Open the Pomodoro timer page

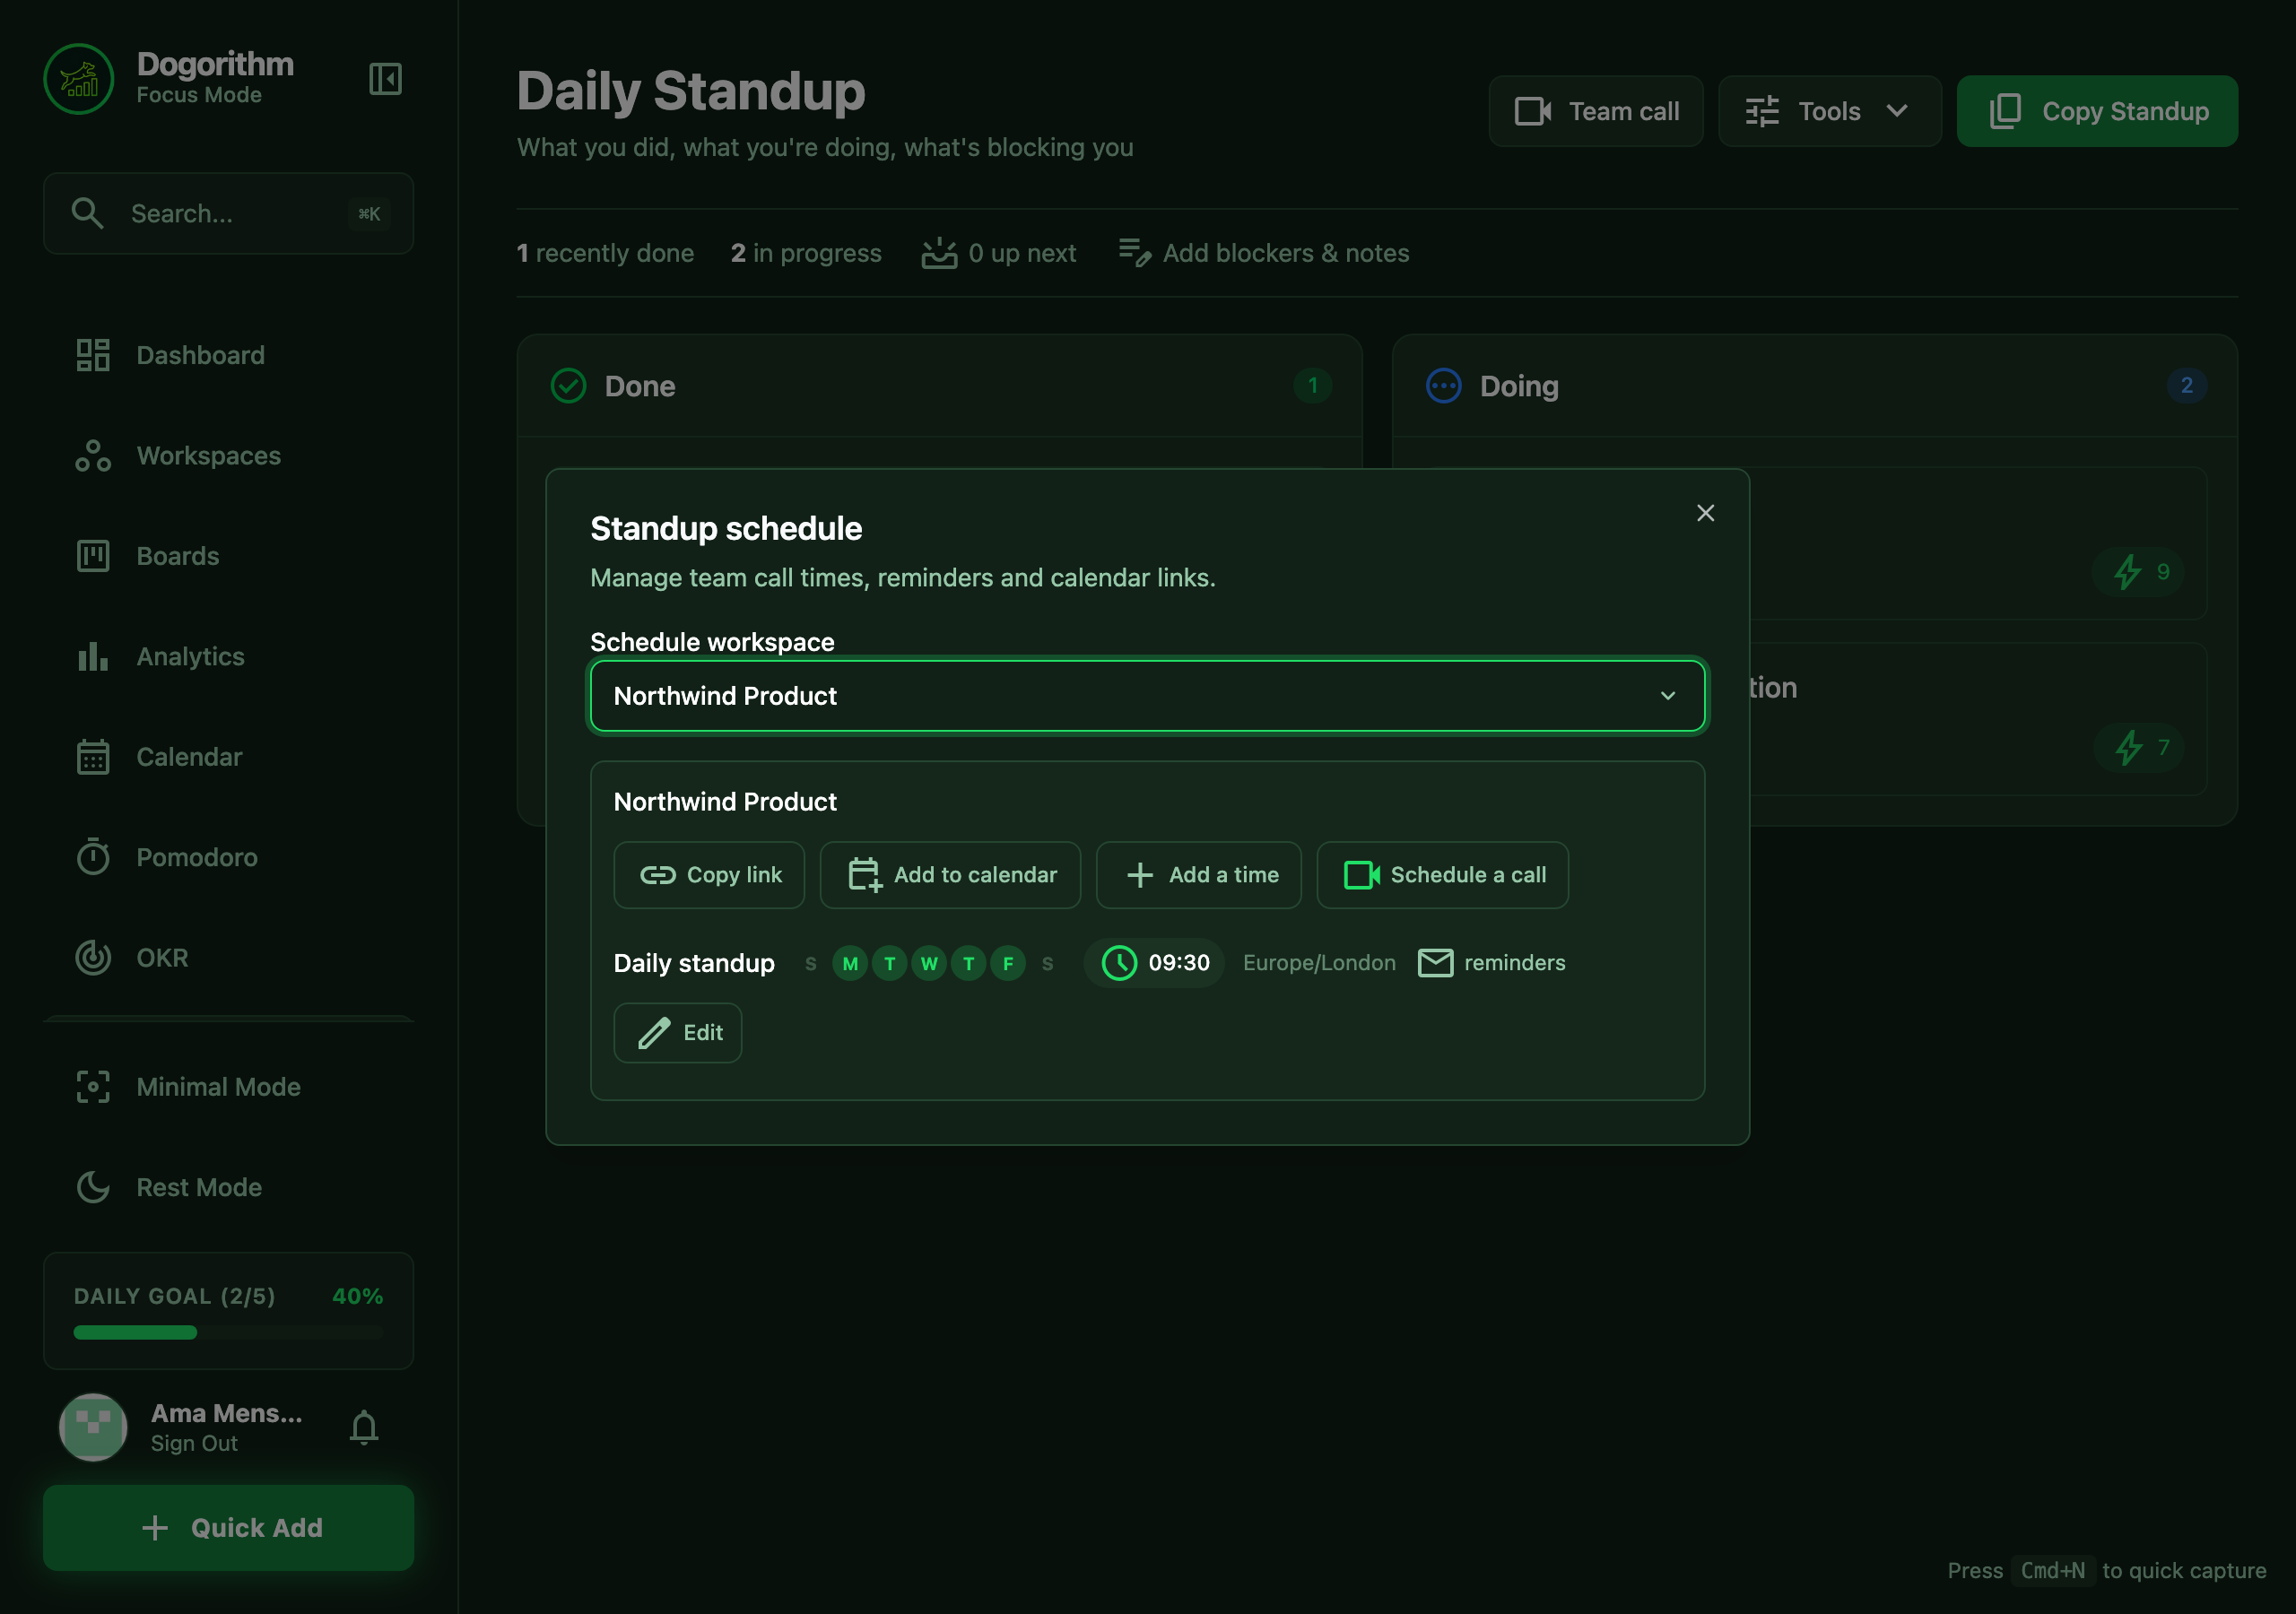click(229, 858)
